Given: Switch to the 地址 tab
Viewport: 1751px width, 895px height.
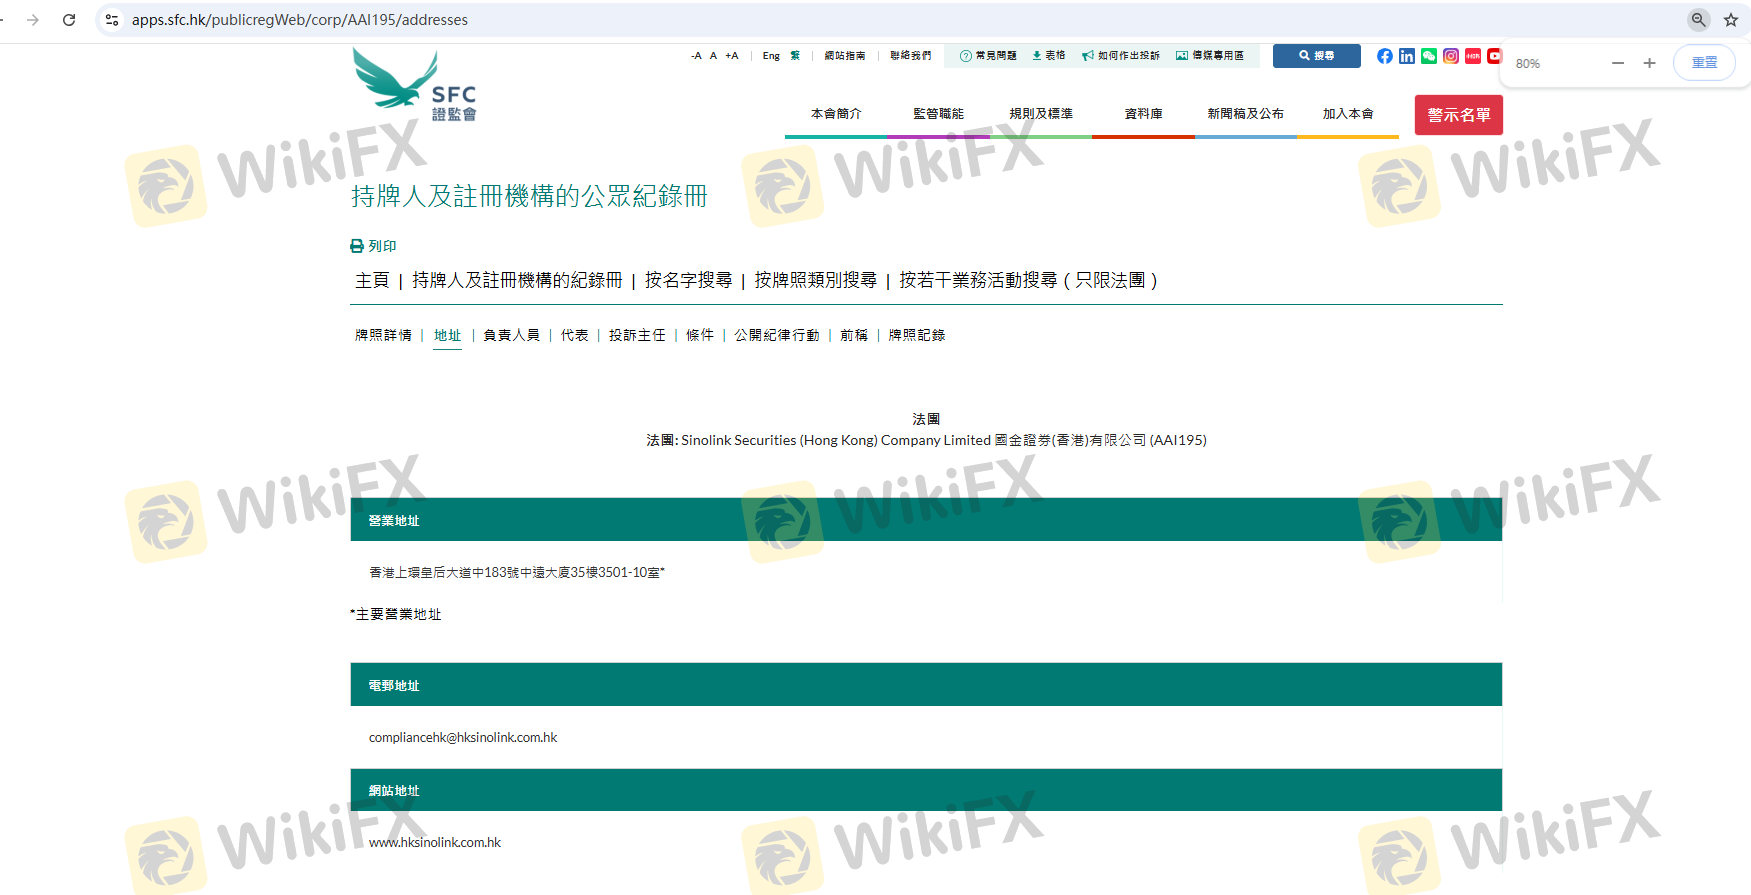Looking at the screenshot, I should (x=448, y=336).
